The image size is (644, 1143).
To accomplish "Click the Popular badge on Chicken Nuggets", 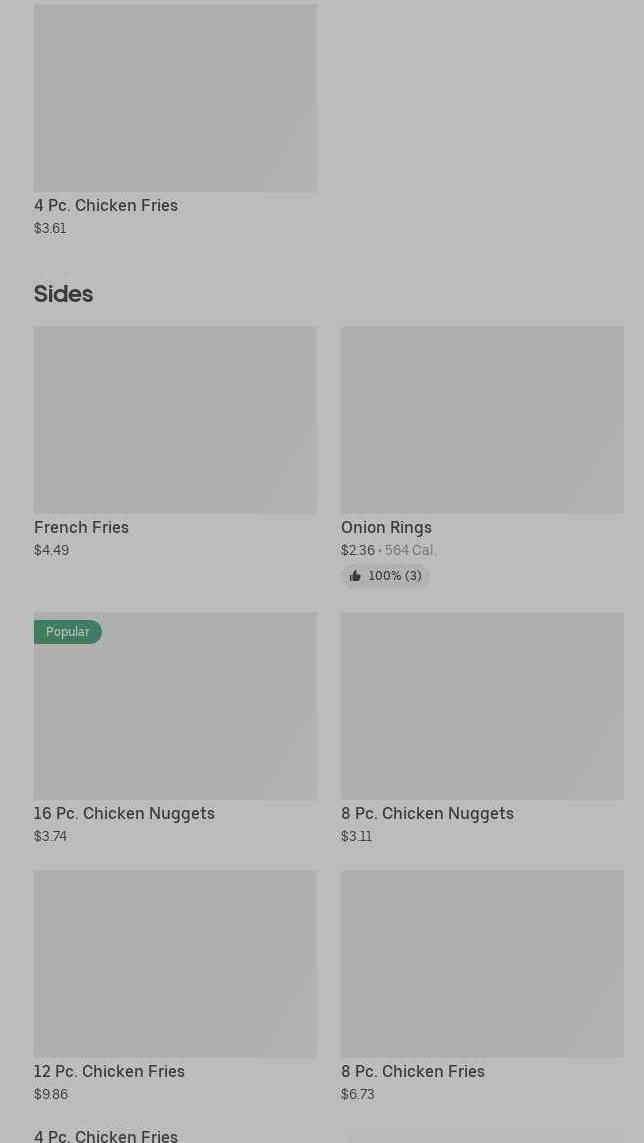I will pyautogui.click(x=68, y=632).
